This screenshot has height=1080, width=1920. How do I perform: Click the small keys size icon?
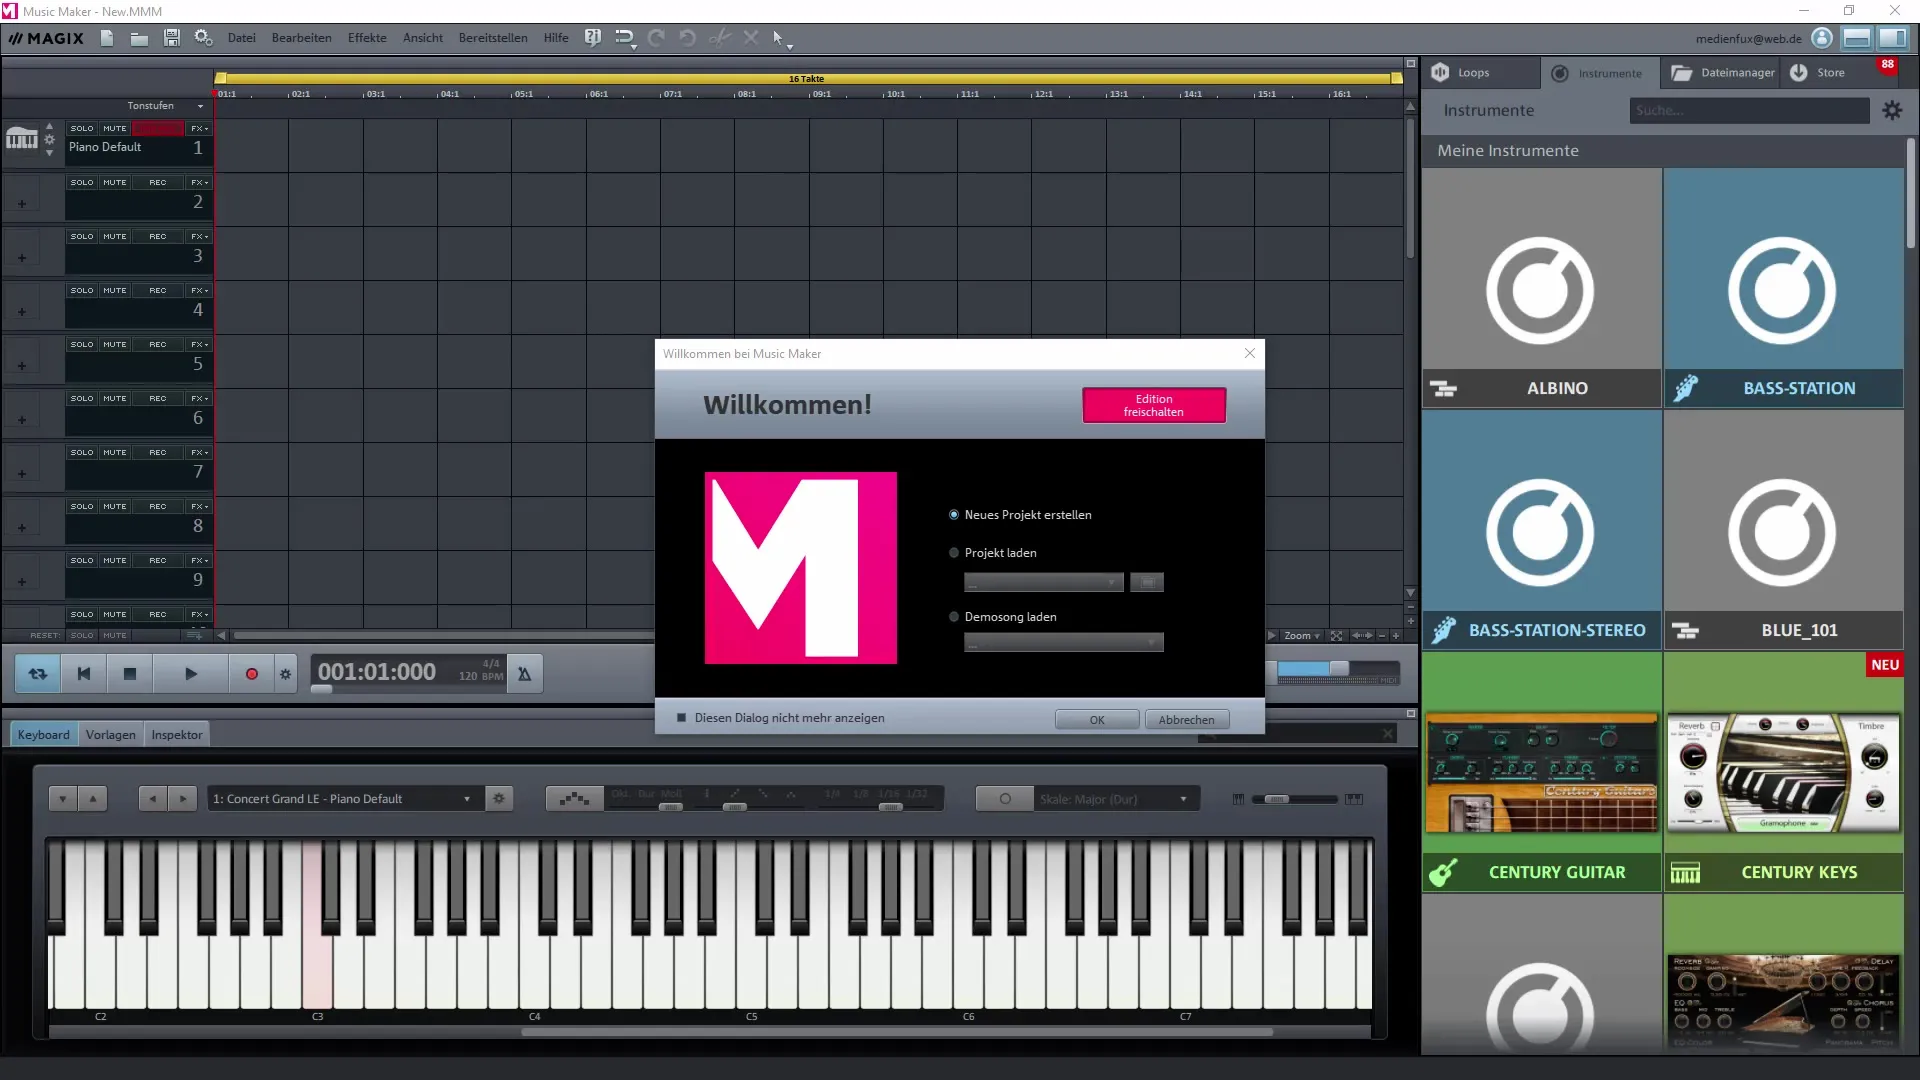pyautogui.click(x=1238, y=799)
